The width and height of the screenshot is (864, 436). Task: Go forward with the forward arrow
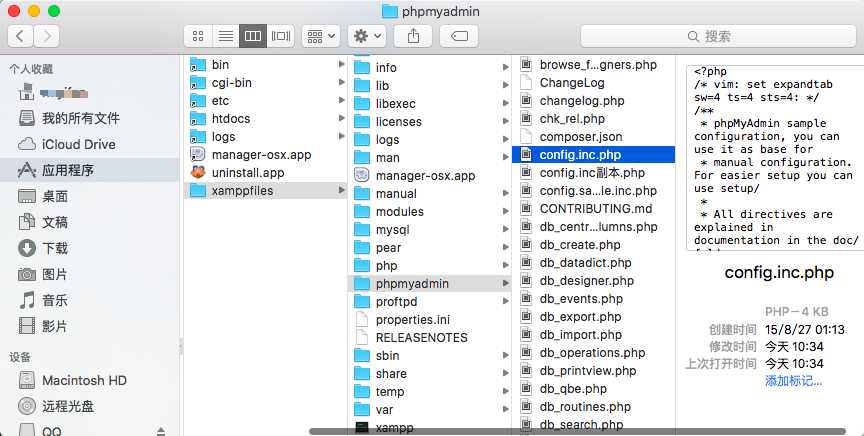coord(47,36)
